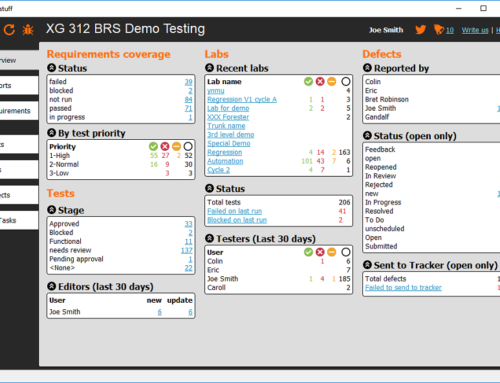Screen dimensions: 500x383
Task: Collapse the Sent to Tracker section
Action: 367,265
